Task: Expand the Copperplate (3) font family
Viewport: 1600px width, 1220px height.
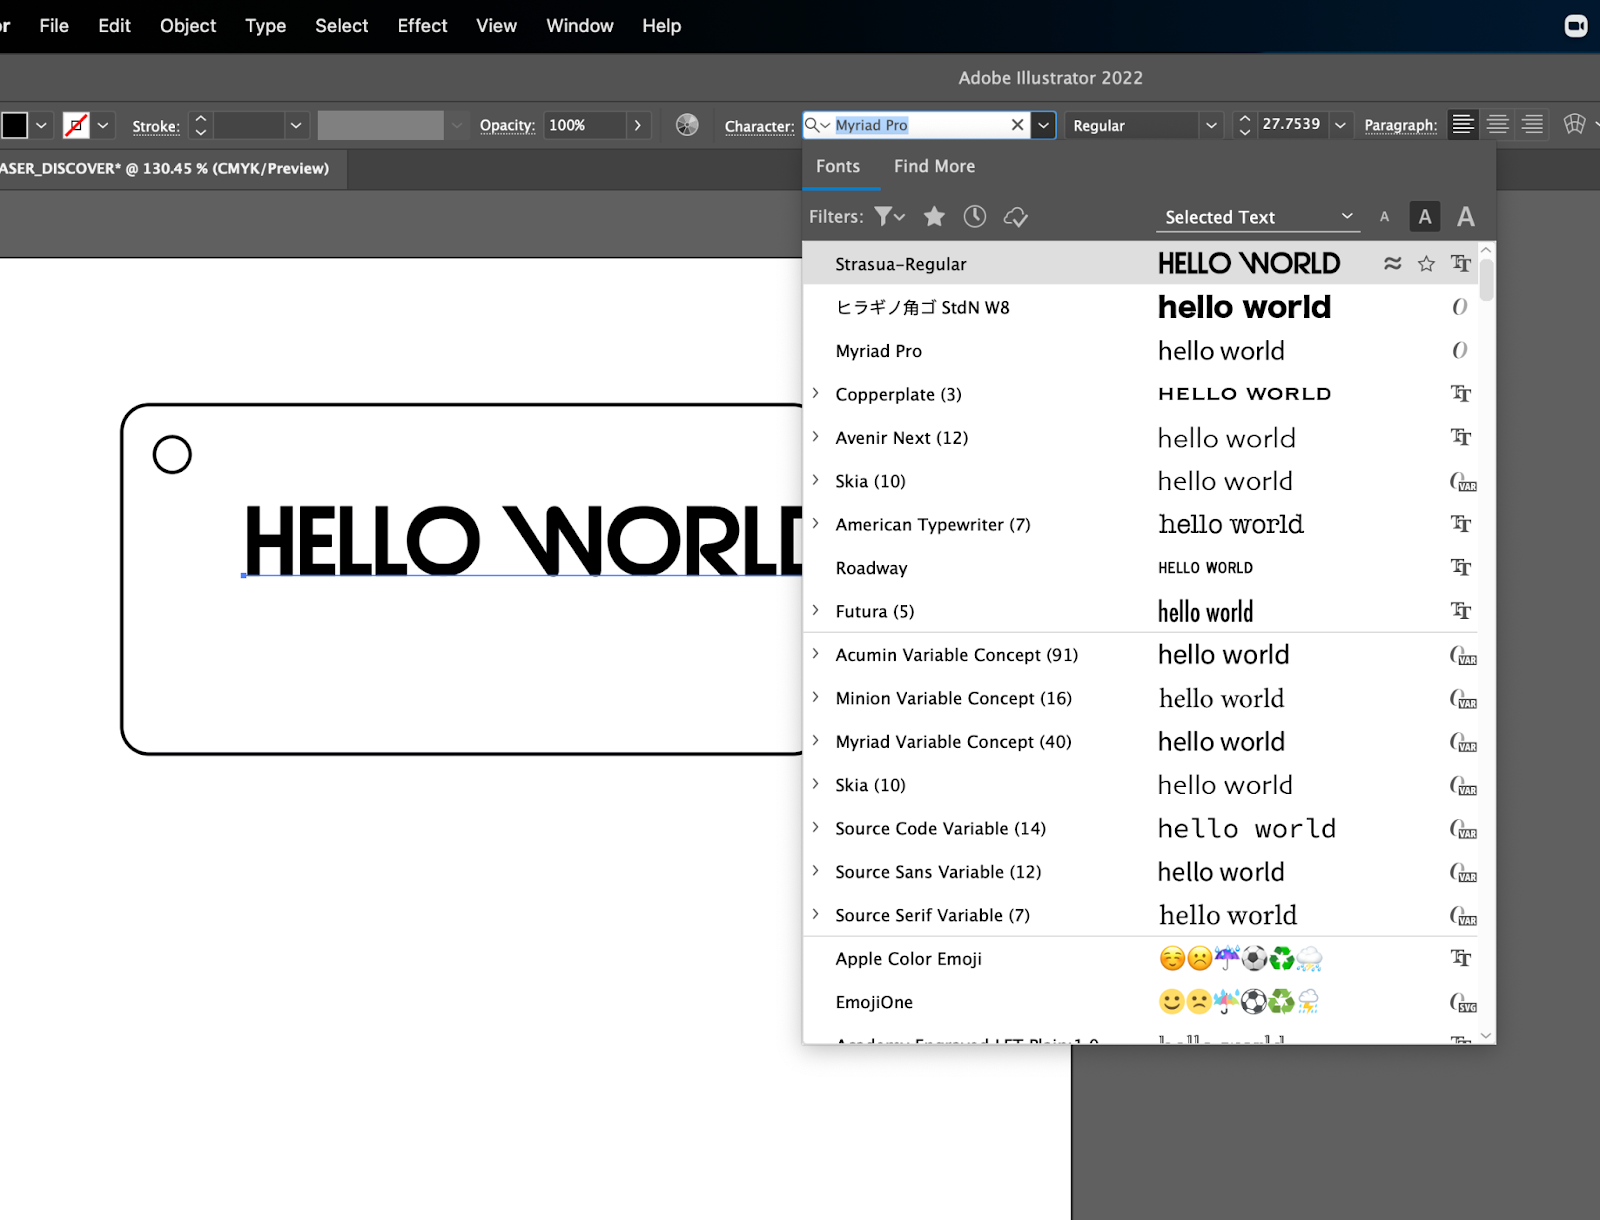Action: [x=816, y=394]
